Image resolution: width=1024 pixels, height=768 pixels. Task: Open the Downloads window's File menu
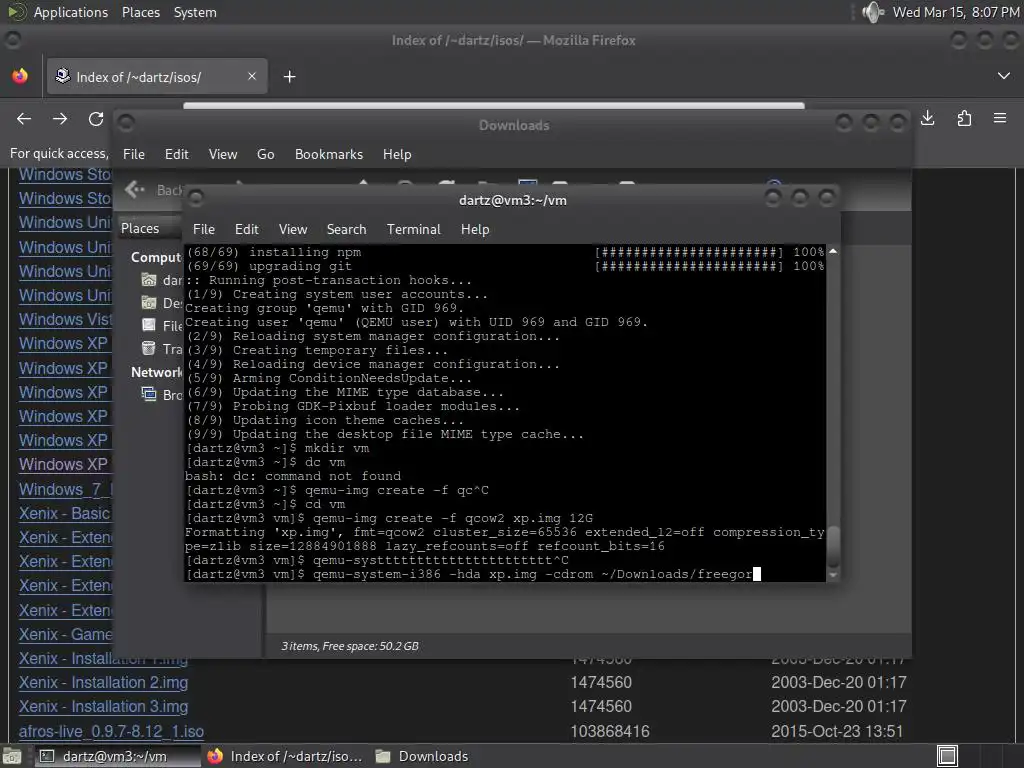coord(134,154)
